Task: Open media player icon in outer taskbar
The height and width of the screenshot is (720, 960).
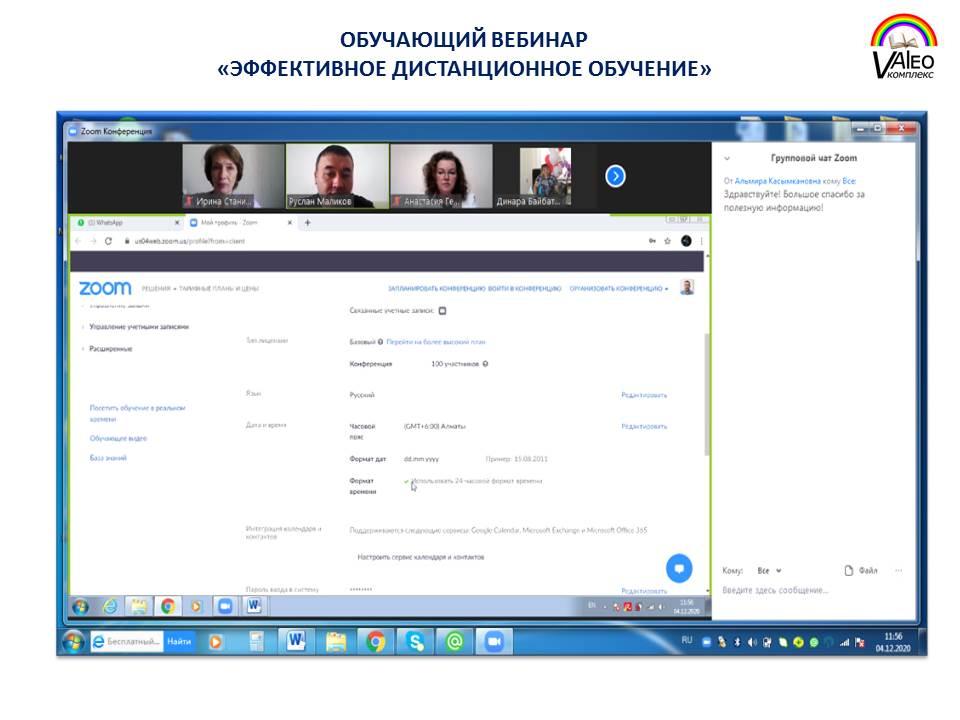Action: (216, 642)
